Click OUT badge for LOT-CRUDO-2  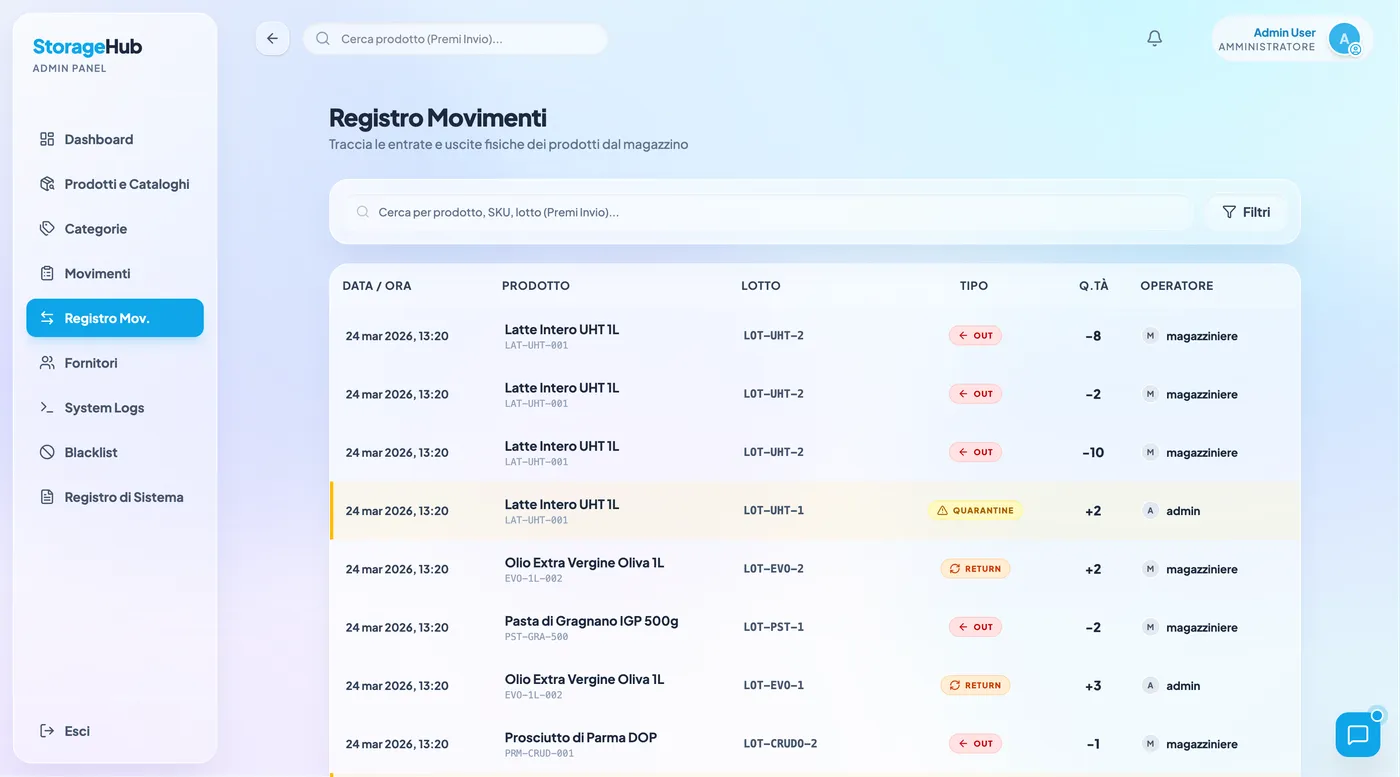click(x=975, y=744)
